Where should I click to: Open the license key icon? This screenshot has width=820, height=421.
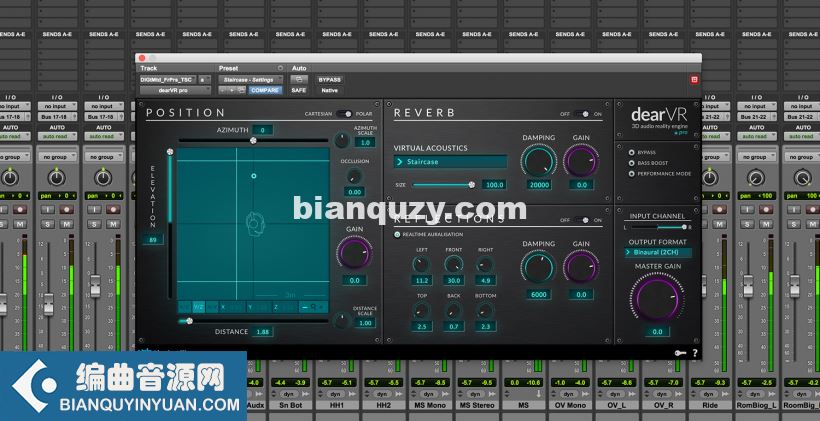(679, 353)
